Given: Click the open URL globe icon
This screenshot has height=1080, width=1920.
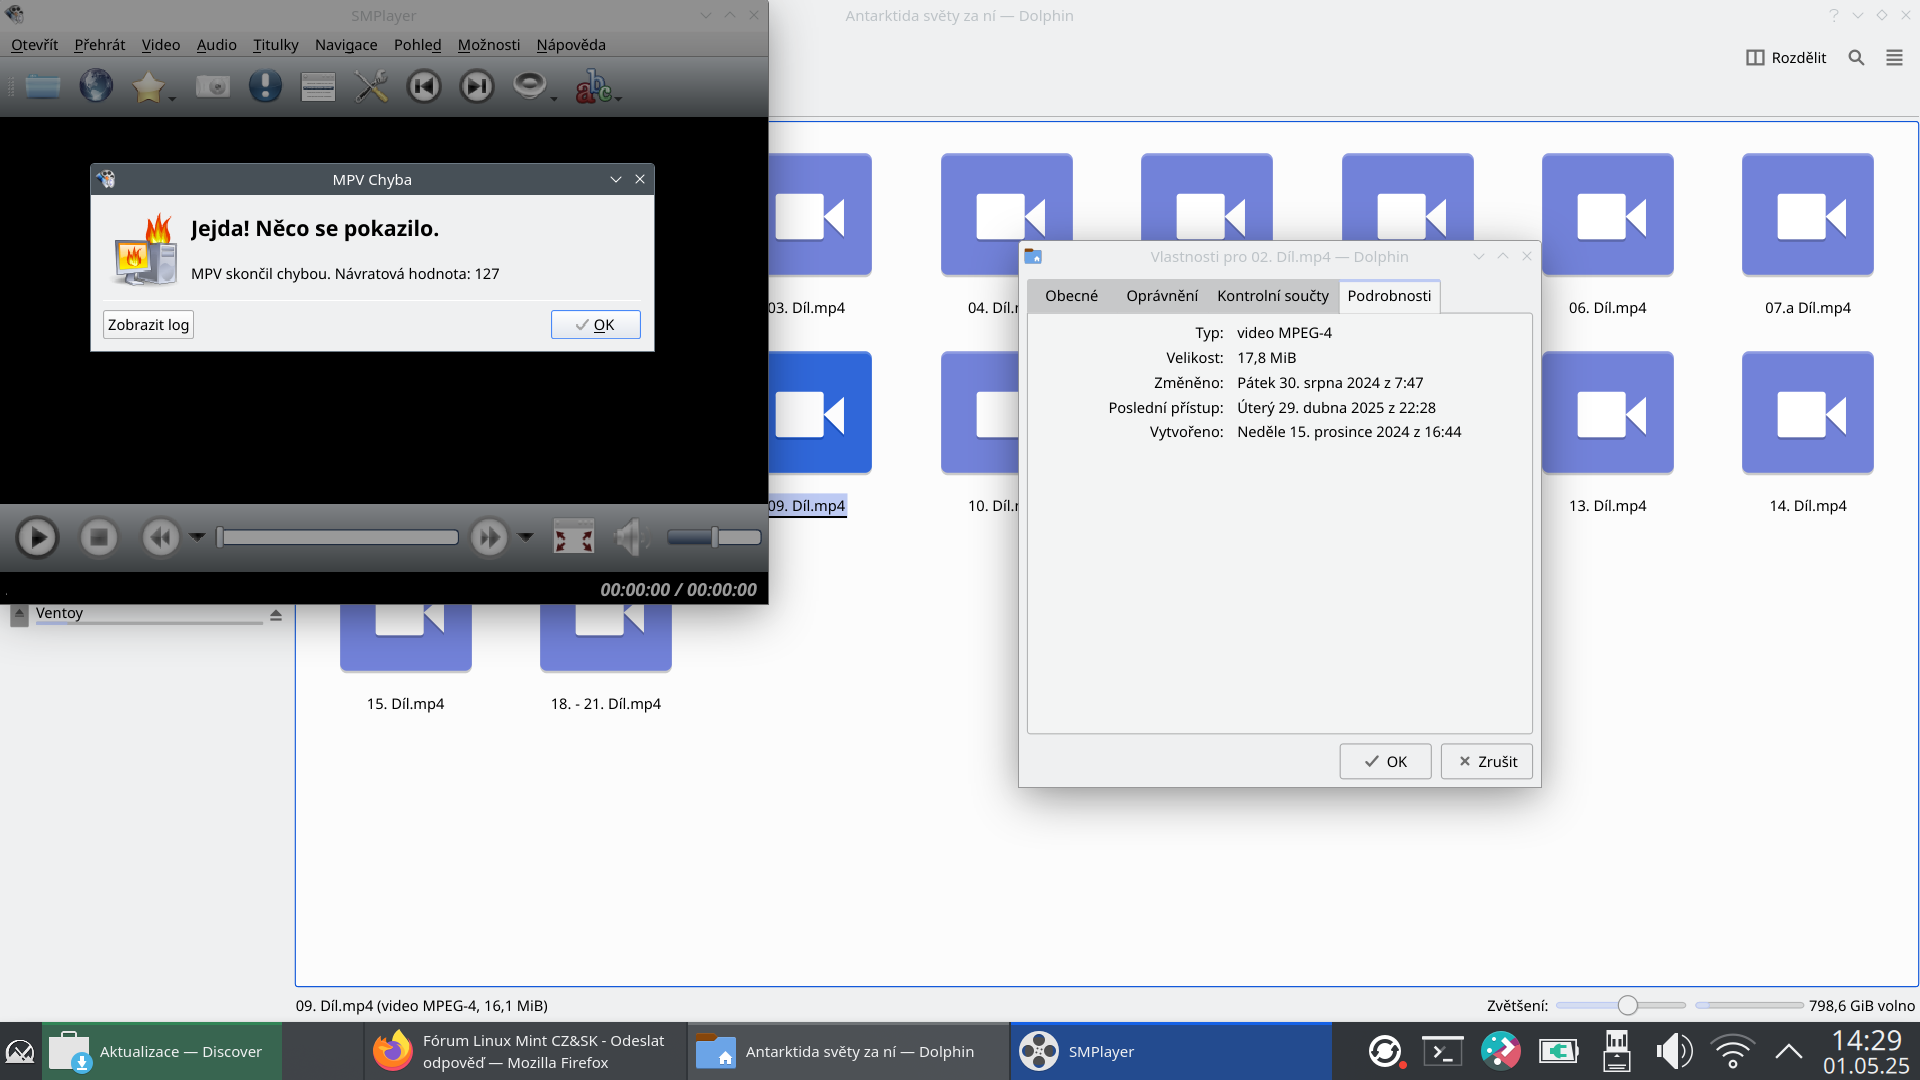Looking at the screenshot, I should coord(96,87).
